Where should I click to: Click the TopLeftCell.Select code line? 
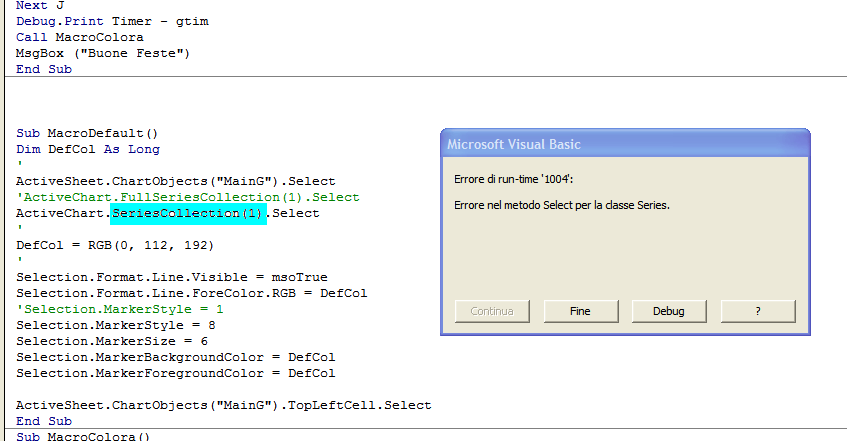(x=224, y=405)
